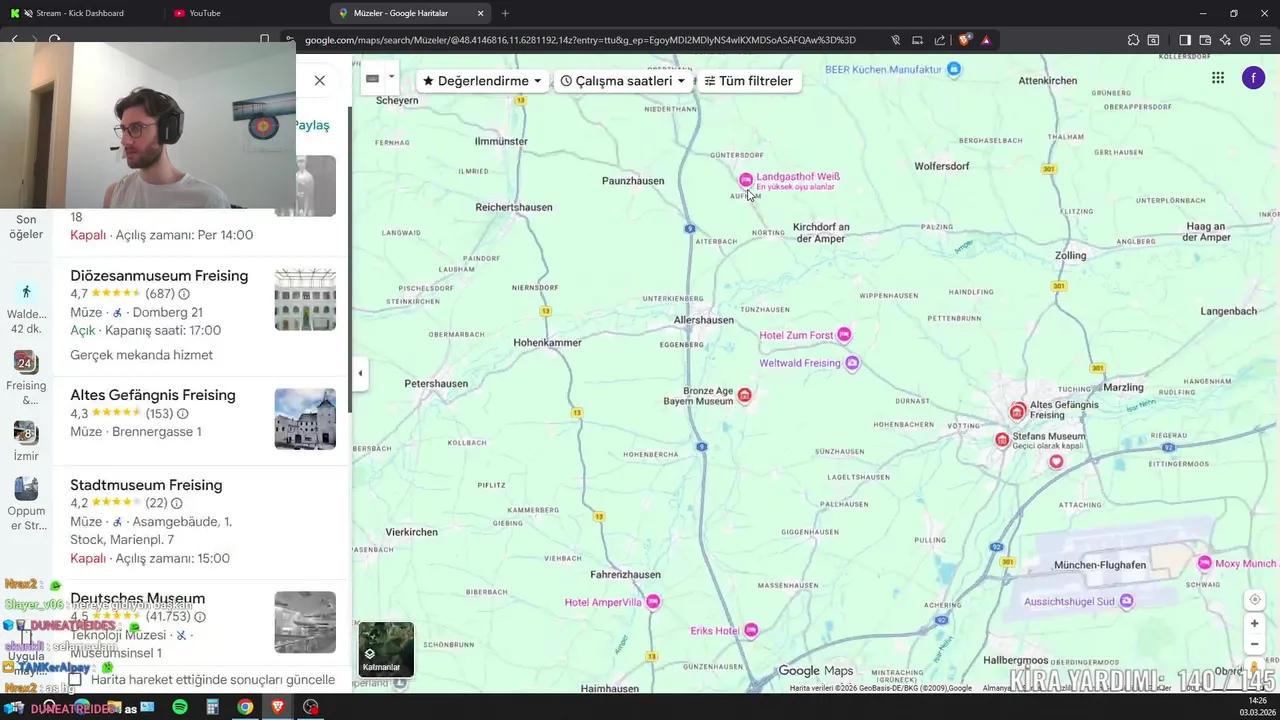Show rating info for Diözesanmuseum Freising
The image size is (1280, 720).
coord(184,294)
